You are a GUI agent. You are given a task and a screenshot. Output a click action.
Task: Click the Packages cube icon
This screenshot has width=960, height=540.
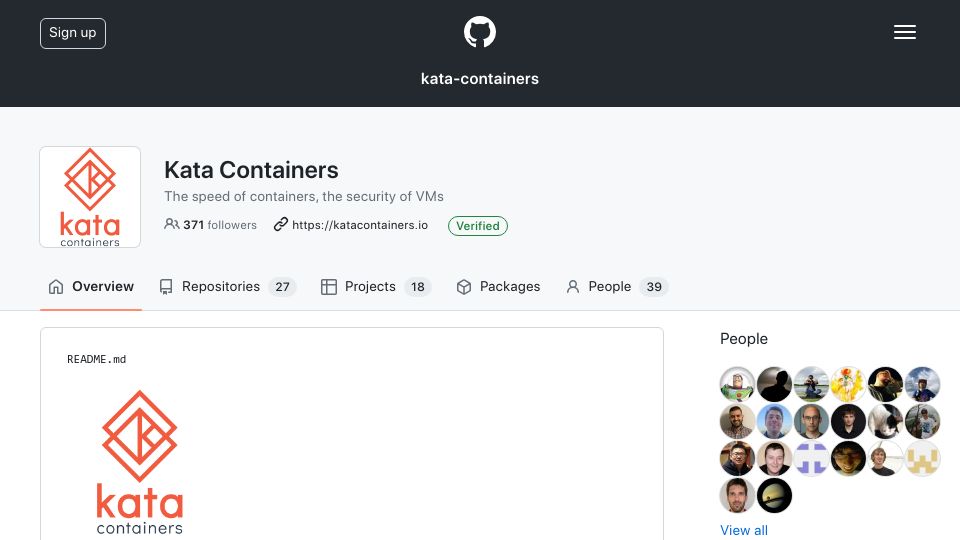pyautogui.click(x=464, y=287)
